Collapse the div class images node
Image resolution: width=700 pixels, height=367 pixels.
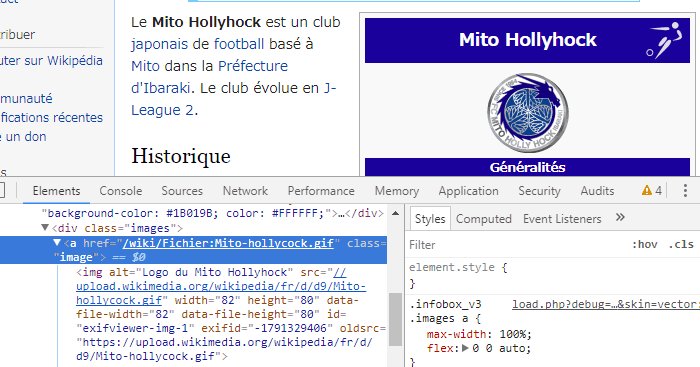[45, 228]
